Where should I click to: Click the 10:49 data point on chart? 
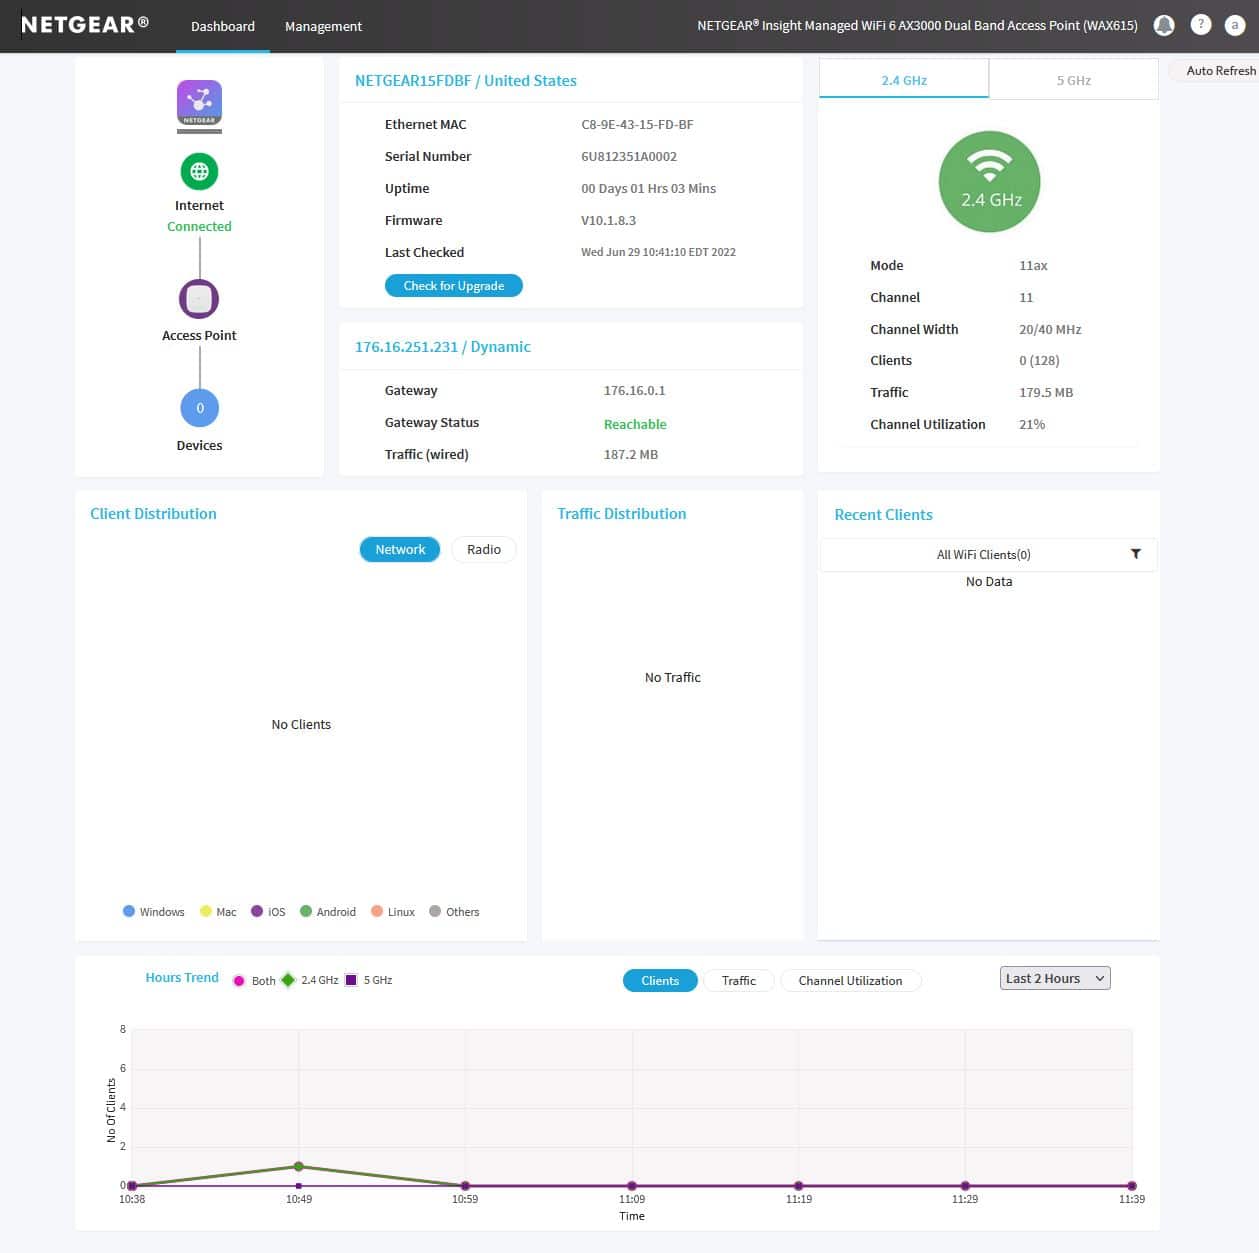pos(299,1167)
